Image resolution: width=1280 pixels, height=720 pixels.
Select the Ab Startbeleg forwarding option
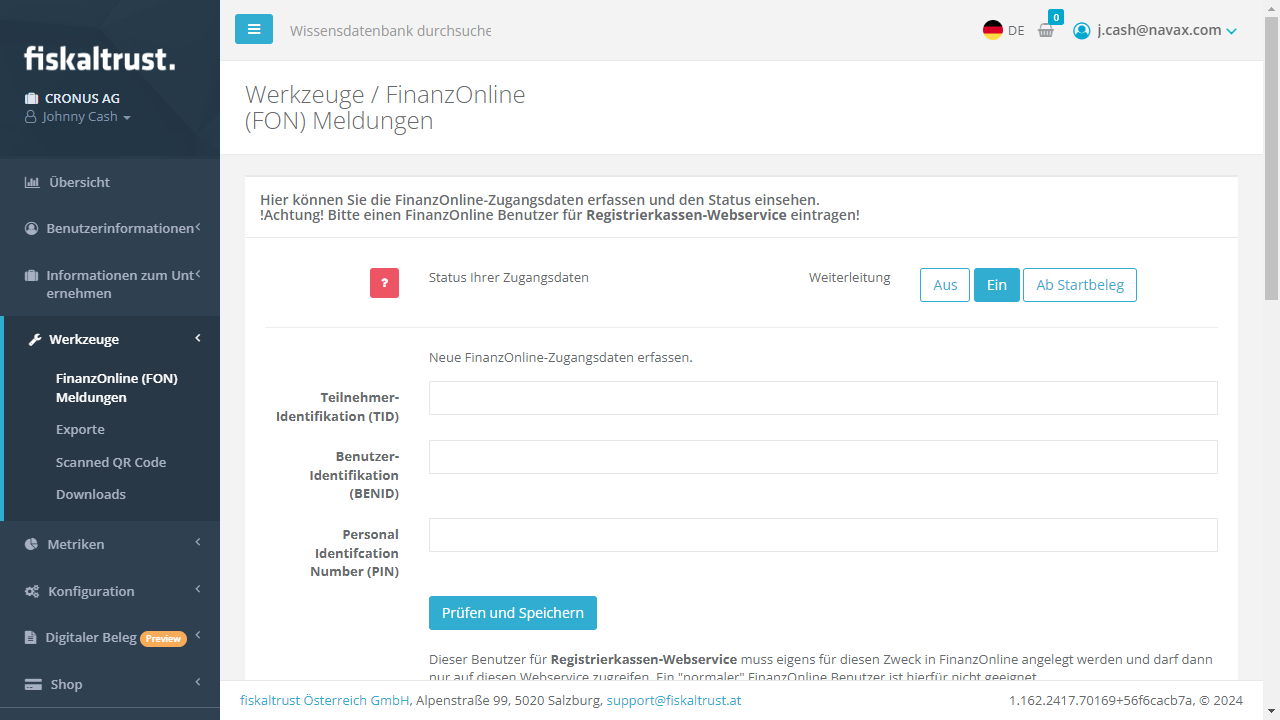[x=1079, y=285]
